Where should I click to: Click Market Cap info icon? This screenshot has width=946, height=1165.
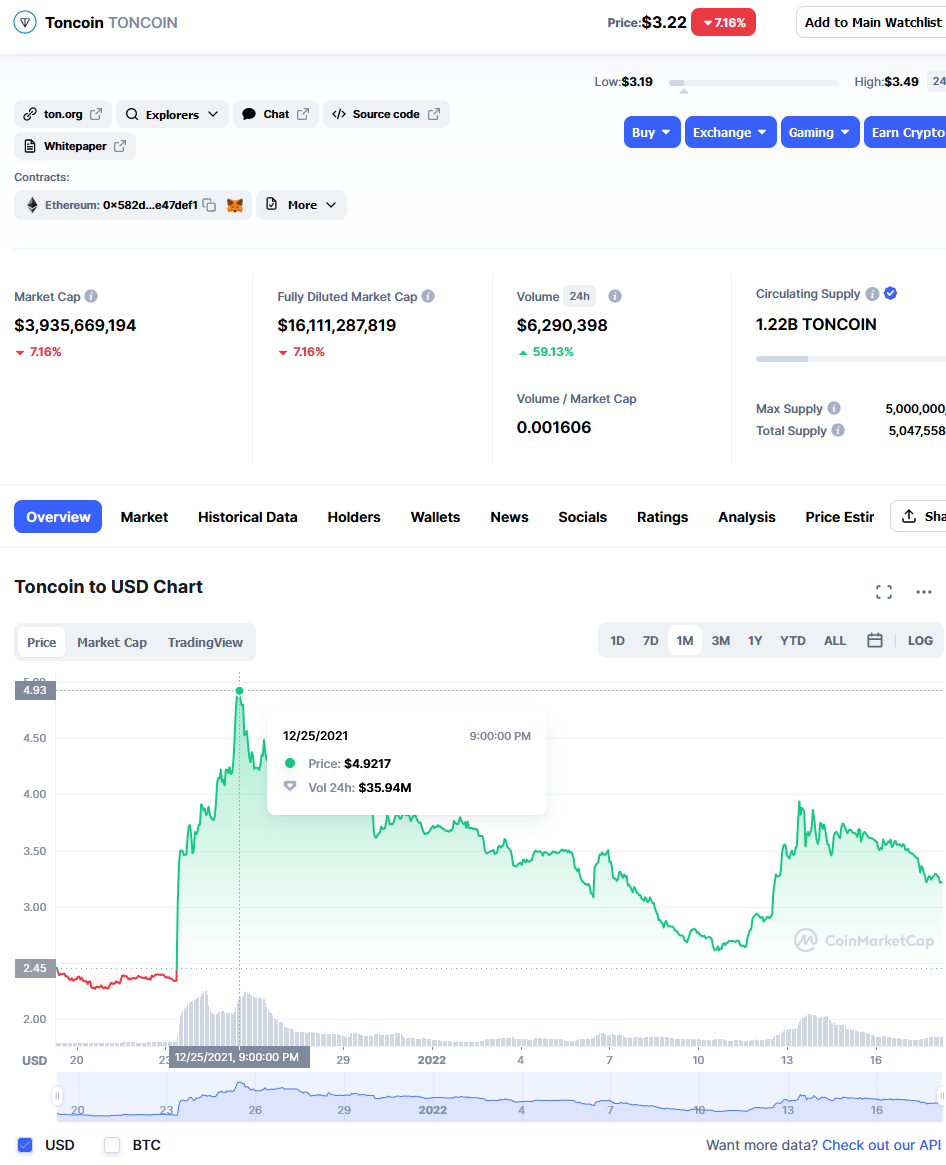click(x=91, y=297)
